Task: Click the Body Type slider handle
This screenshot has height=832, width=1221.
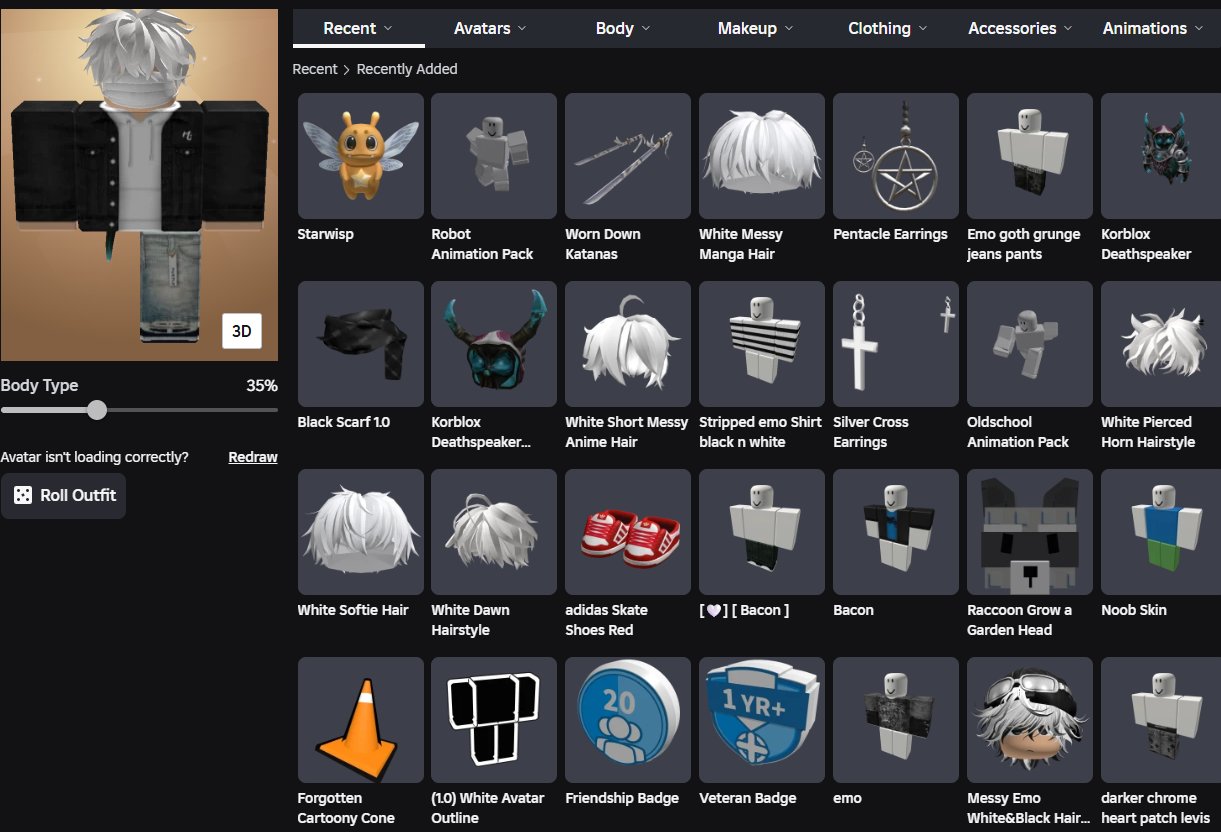Action: pos(97,409)
